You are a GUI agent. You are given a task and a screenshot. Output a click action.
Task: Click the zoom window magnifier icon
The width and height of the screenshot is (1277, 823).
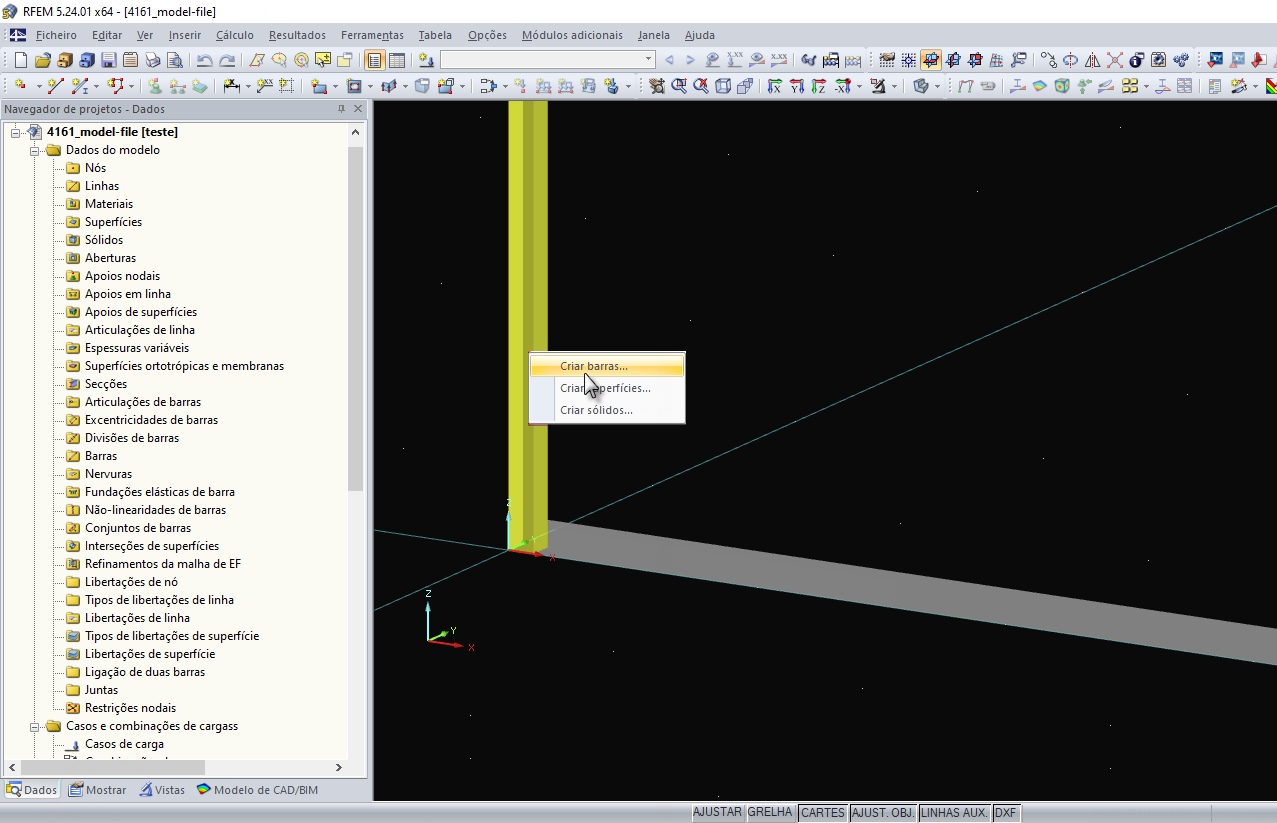click(679, 86)
